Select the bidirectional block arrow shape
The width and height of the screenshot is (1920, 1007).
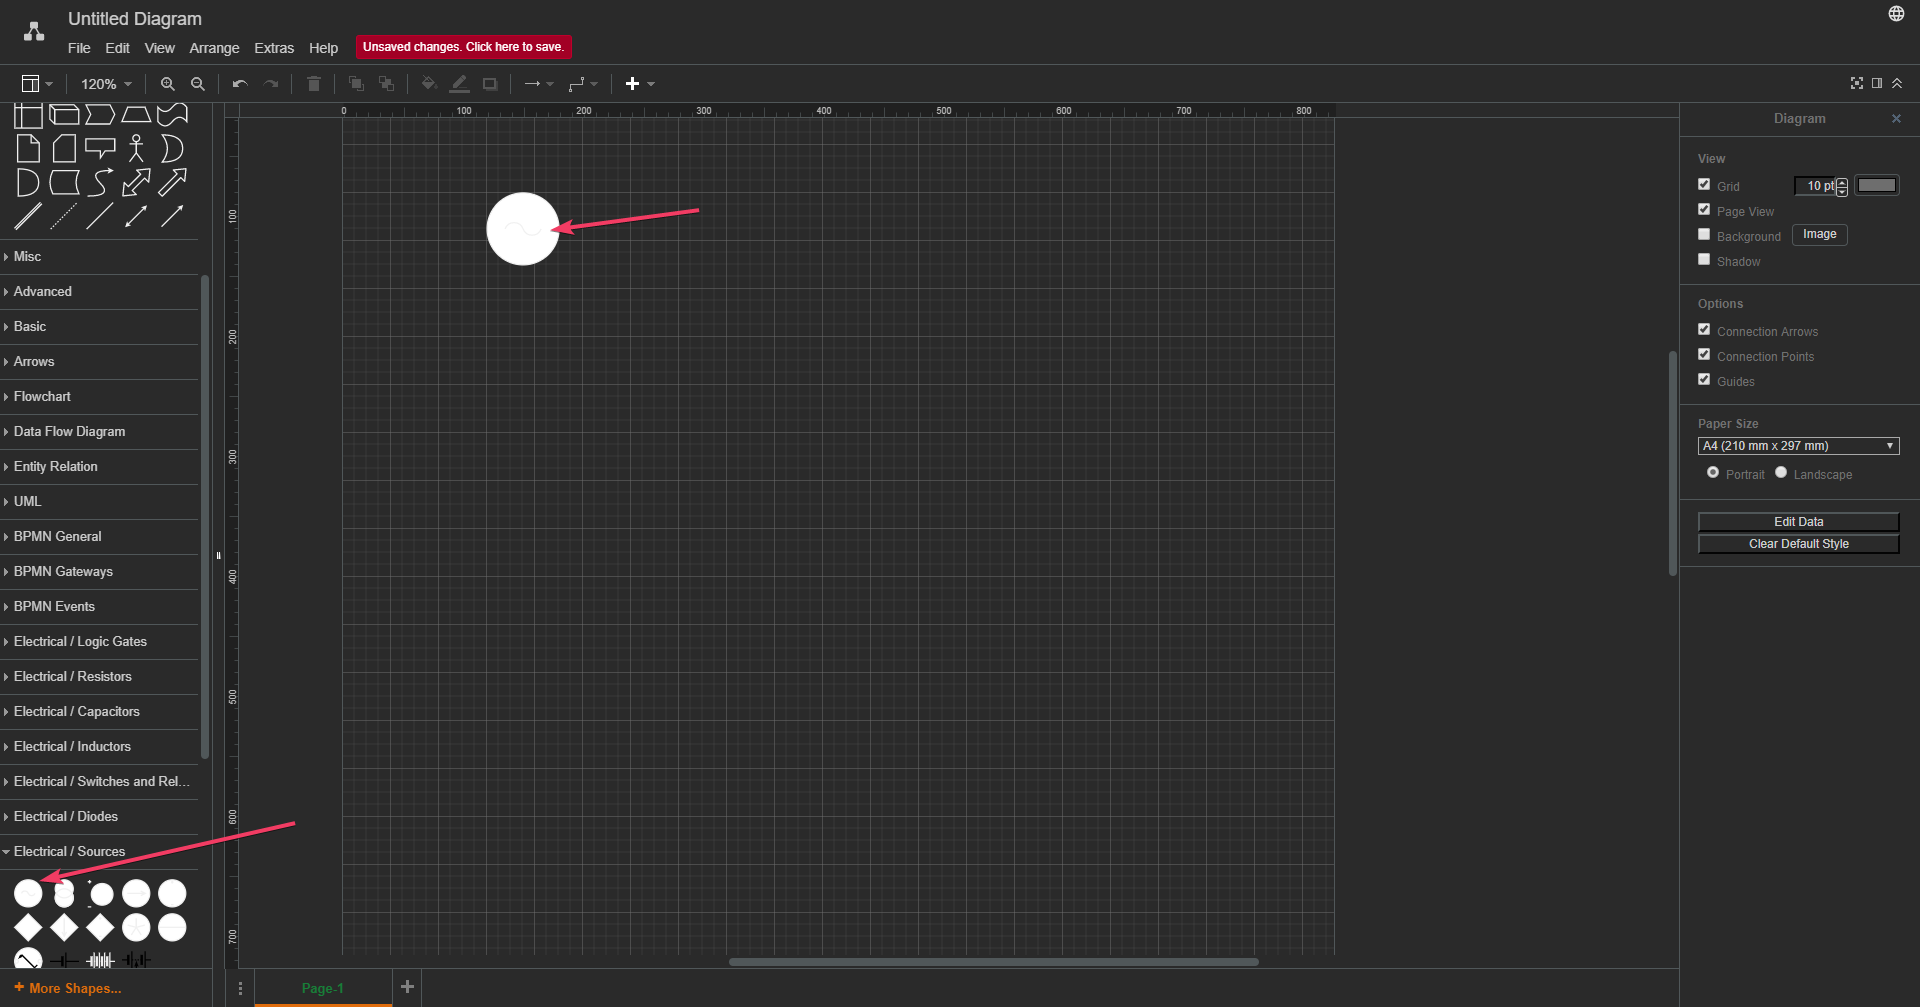tap(136, 183)
